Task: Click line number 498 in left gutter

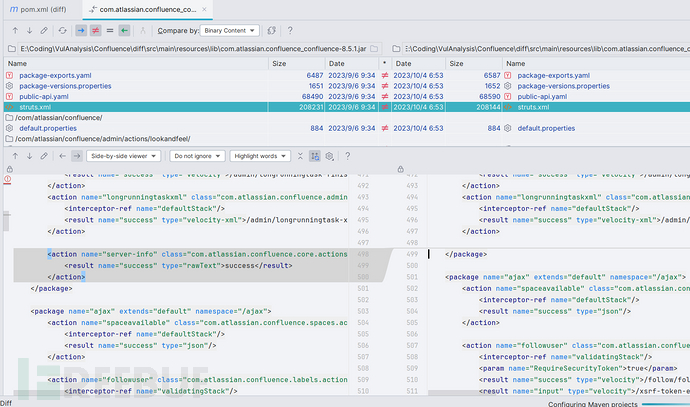Action: [363, 254]
